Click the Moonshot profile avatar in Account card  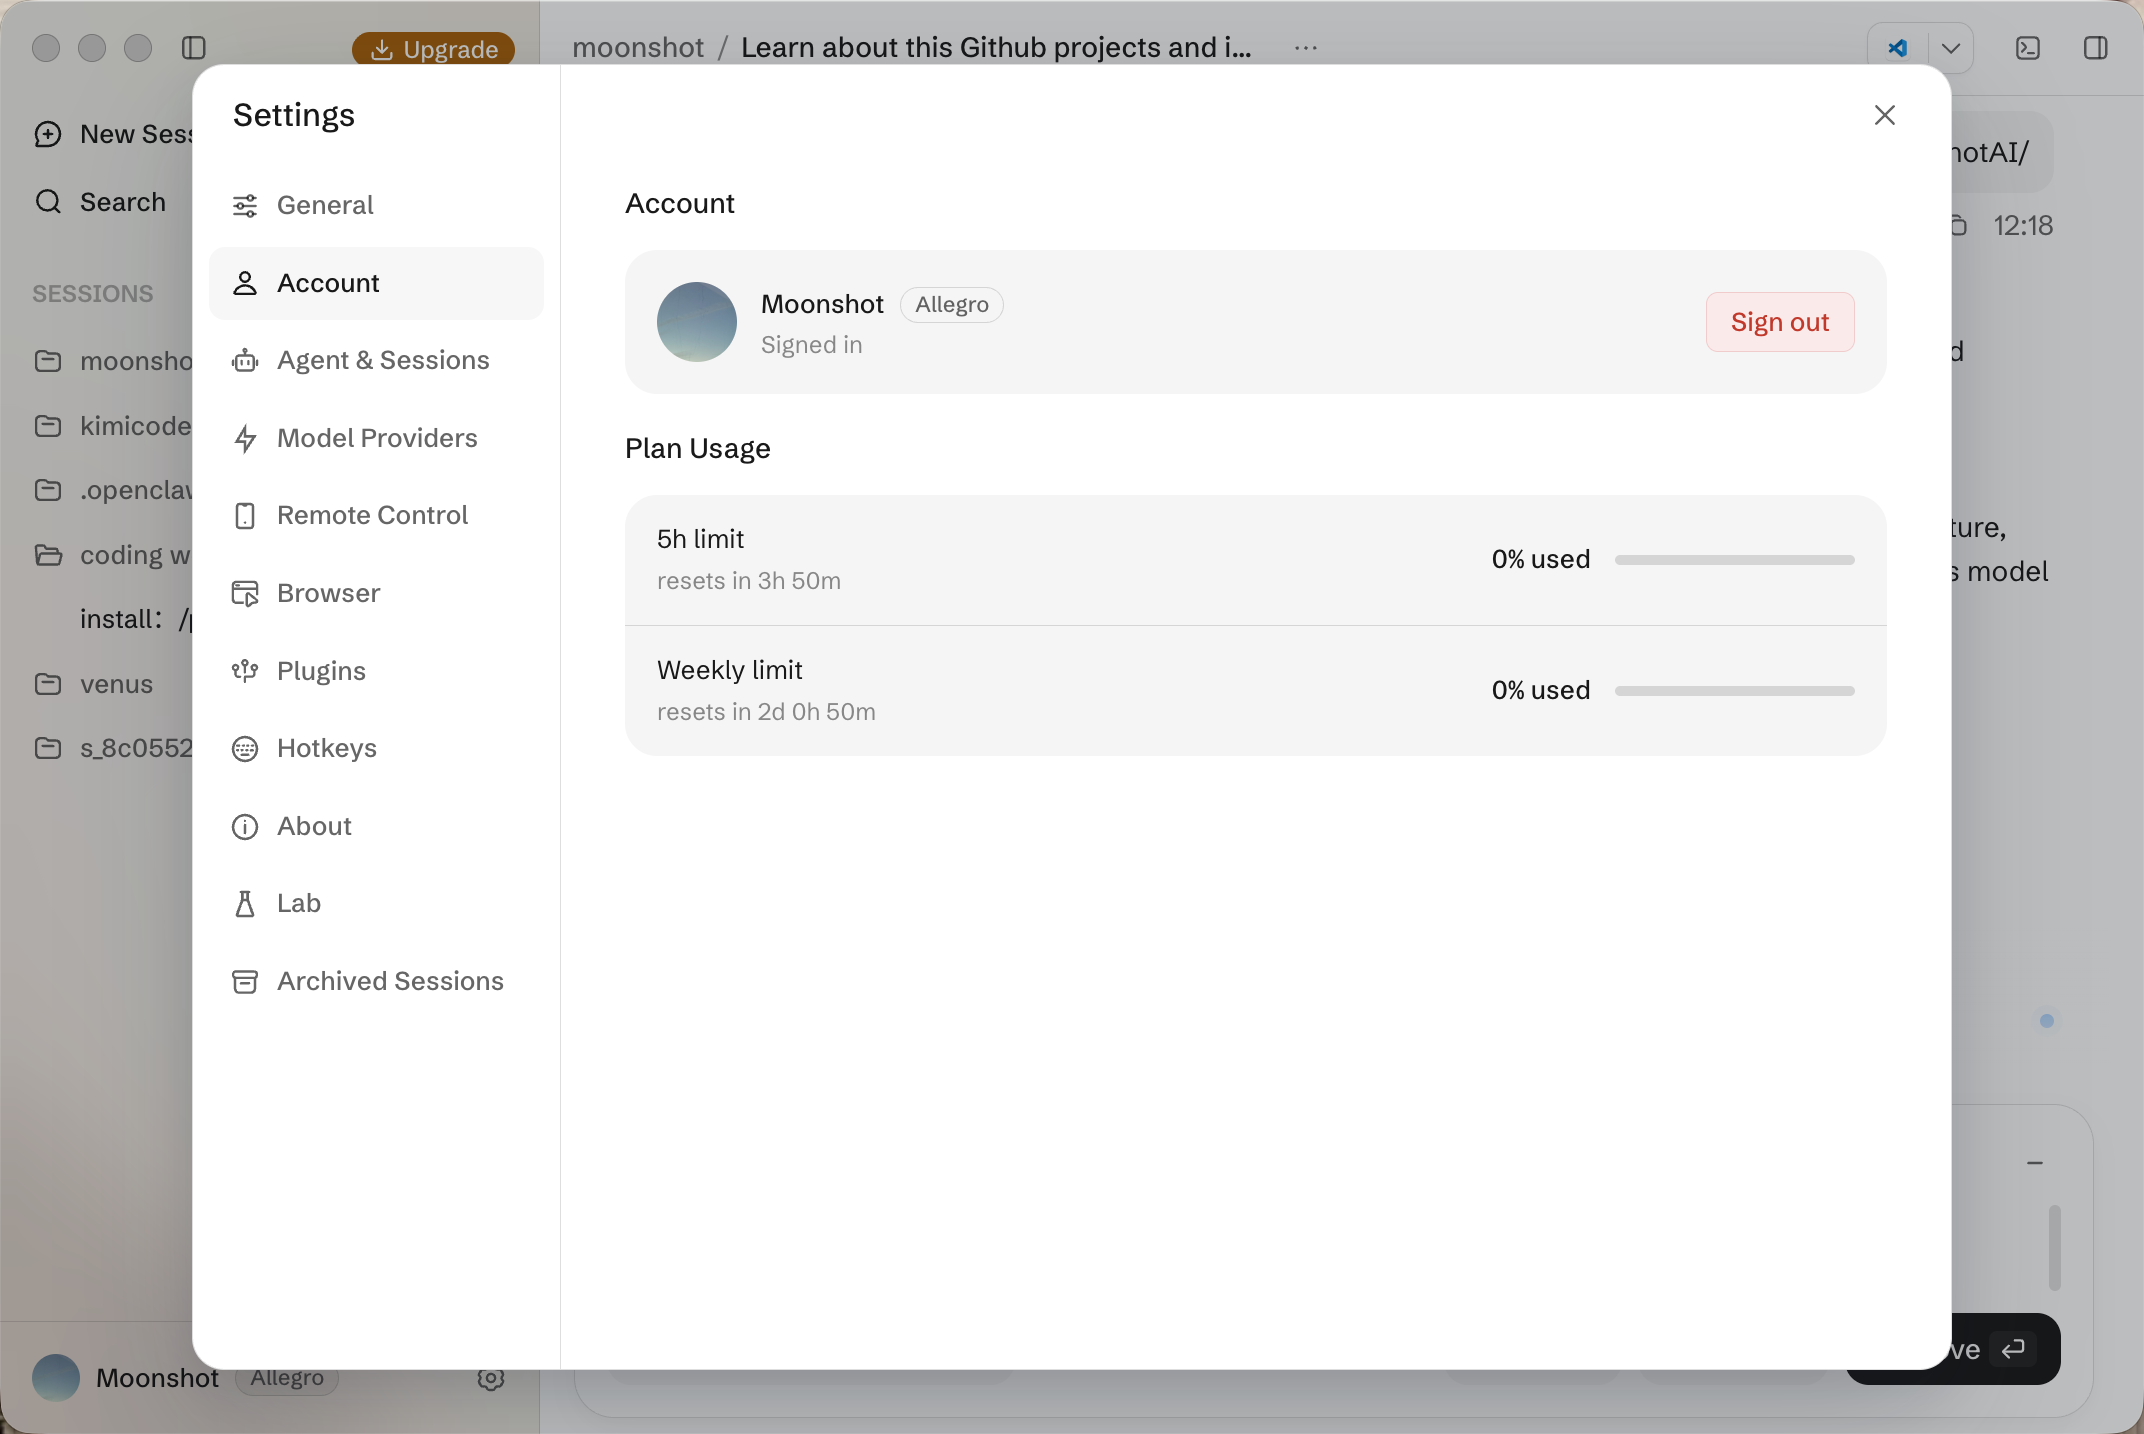[697, 322]
